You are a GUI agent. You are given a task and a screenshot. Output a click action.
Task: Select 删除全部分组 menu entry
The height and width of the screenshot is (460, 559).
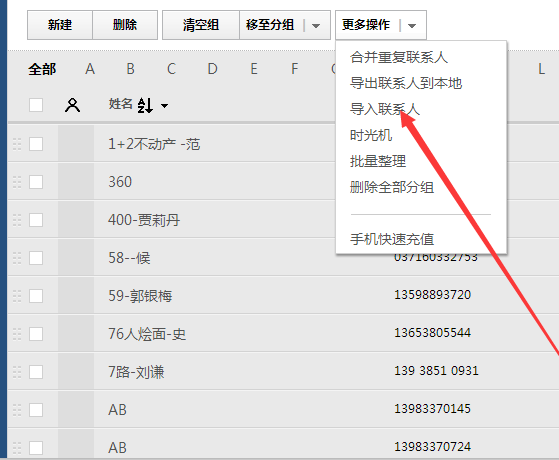[x=392, y=187]
